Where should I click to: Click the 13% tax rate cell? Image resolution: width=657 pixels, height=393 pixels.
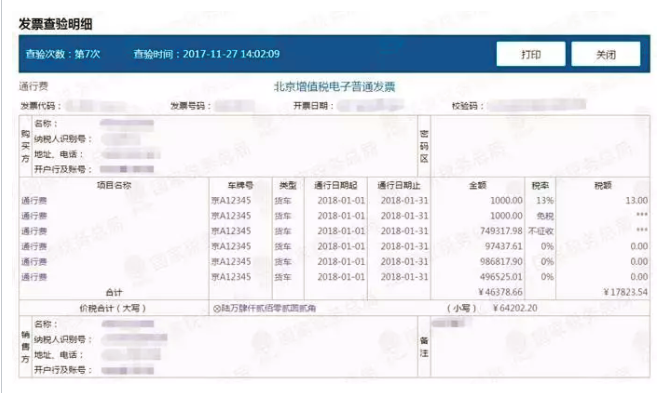[545, 201]
